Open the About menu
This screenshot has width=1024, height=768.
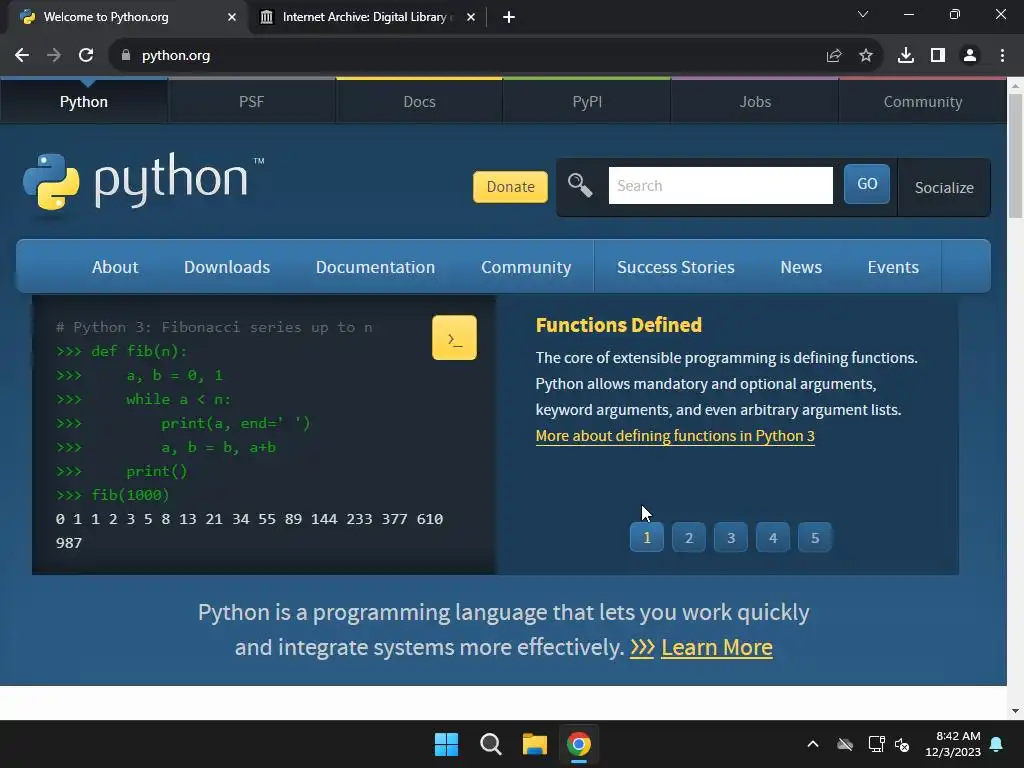115,267
